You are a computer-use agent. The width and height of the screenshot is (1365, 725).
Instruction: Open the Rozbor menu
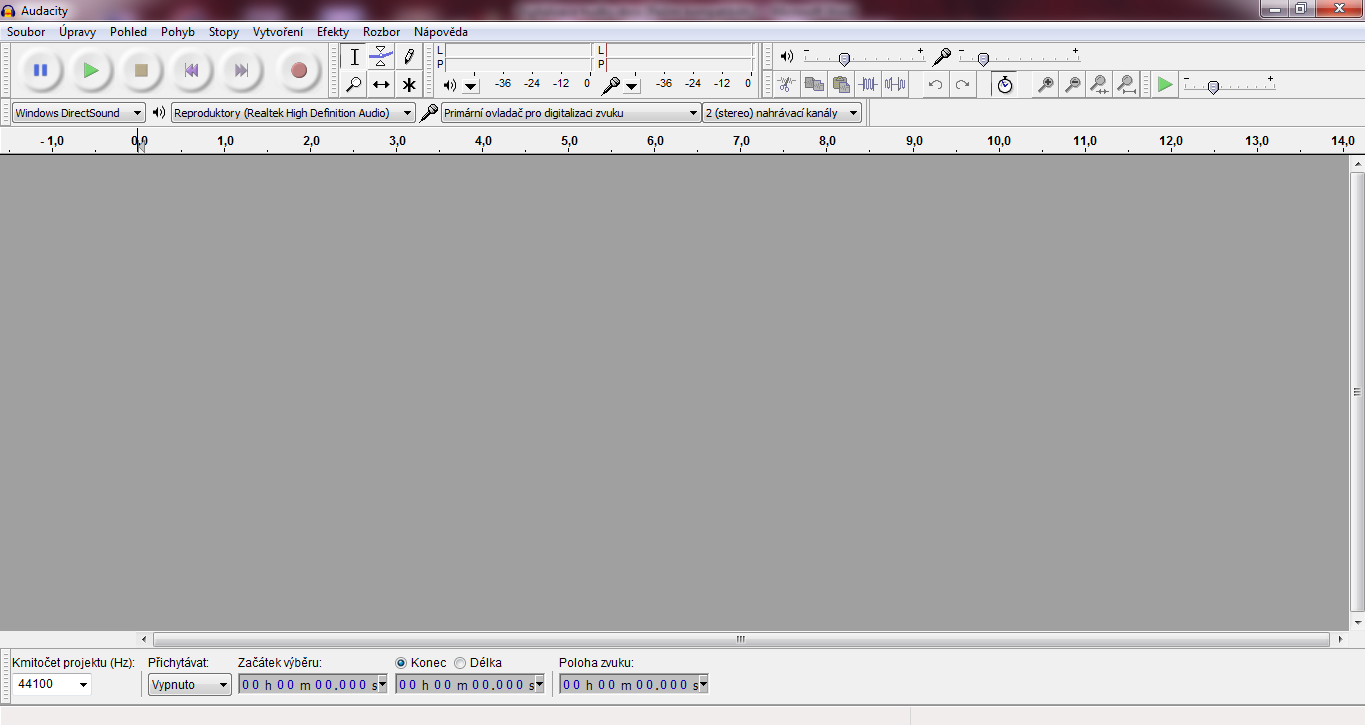pyautogui.click(x=382, y=32)
